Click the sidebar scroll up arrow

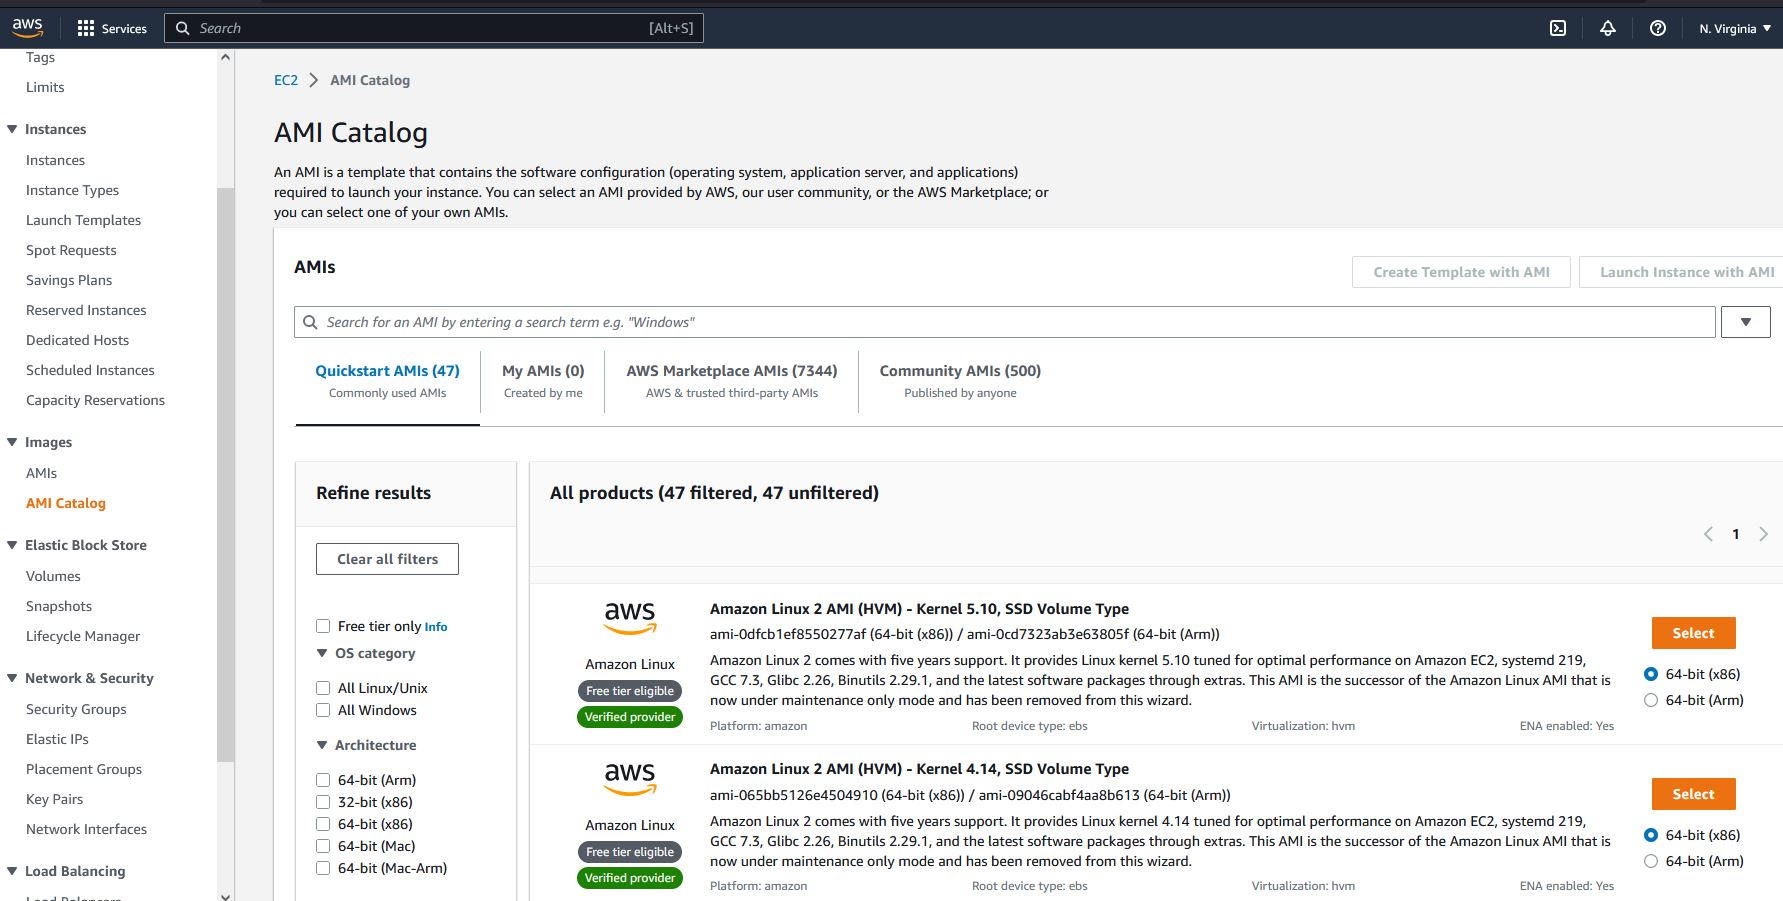pyautogui.click(x=225, y=57)
